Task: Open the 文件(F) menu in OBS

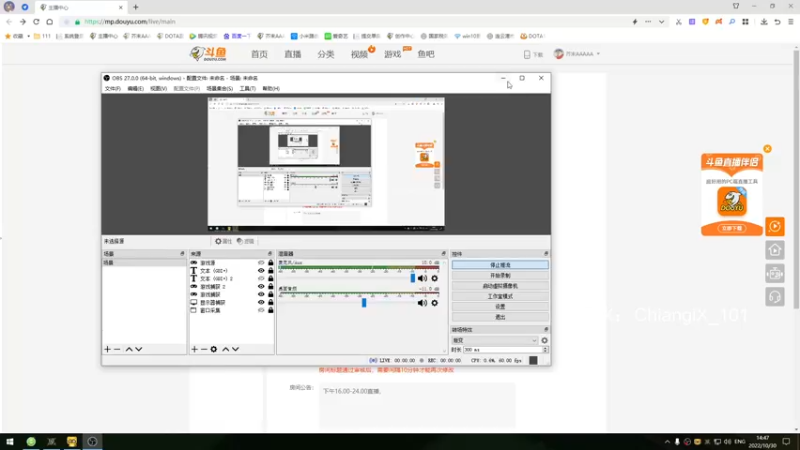Action: 112,89
